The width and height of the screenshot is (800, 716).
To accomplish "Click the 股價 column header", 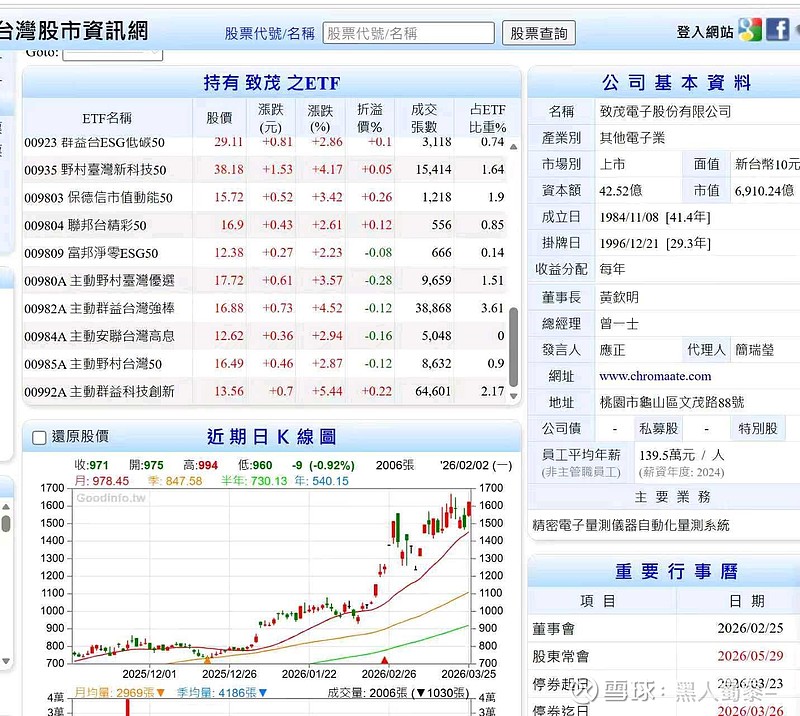I will [219, 118].
